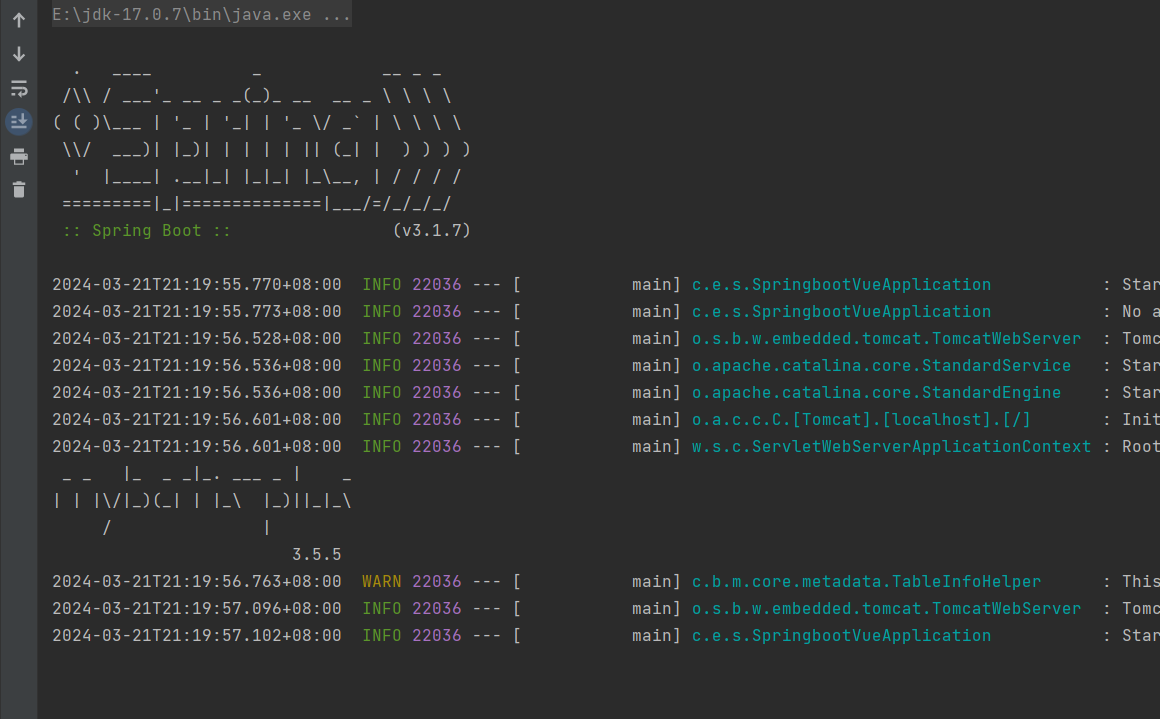Click TomcatWebServer logger on 21:19:56.528 line
Image resolution: width=1160 pixels, height=719 pixels.
[886, 339]
